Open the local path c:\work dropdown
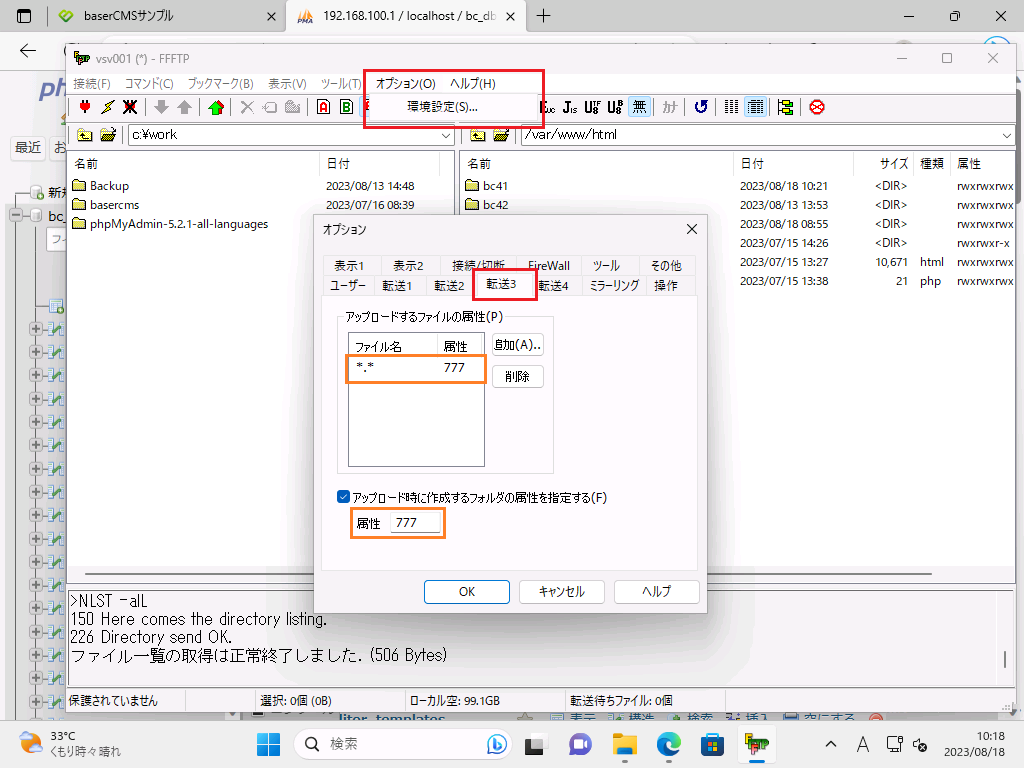The image size is (1024, 768). (x=446, y=135)
